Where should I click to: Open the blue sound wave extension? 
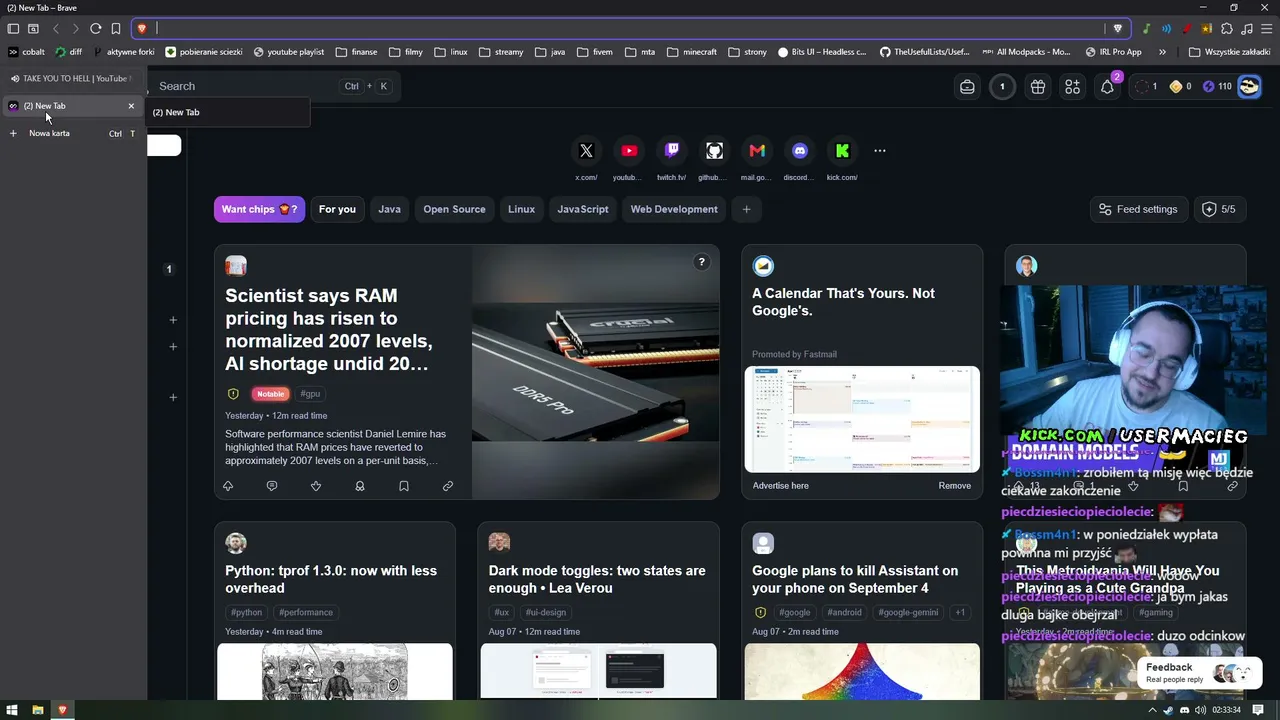[1167, 29]
